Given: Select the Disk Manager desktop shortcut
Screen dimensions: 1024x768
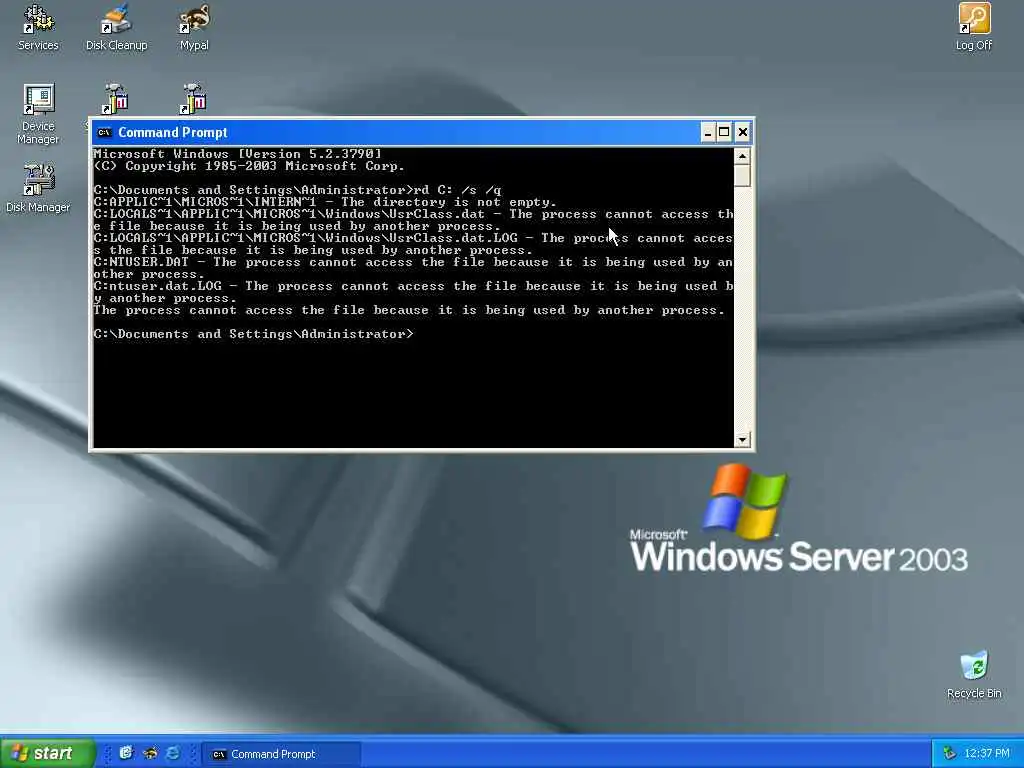Looking at the screenshot, I should (x=39, y=188).
